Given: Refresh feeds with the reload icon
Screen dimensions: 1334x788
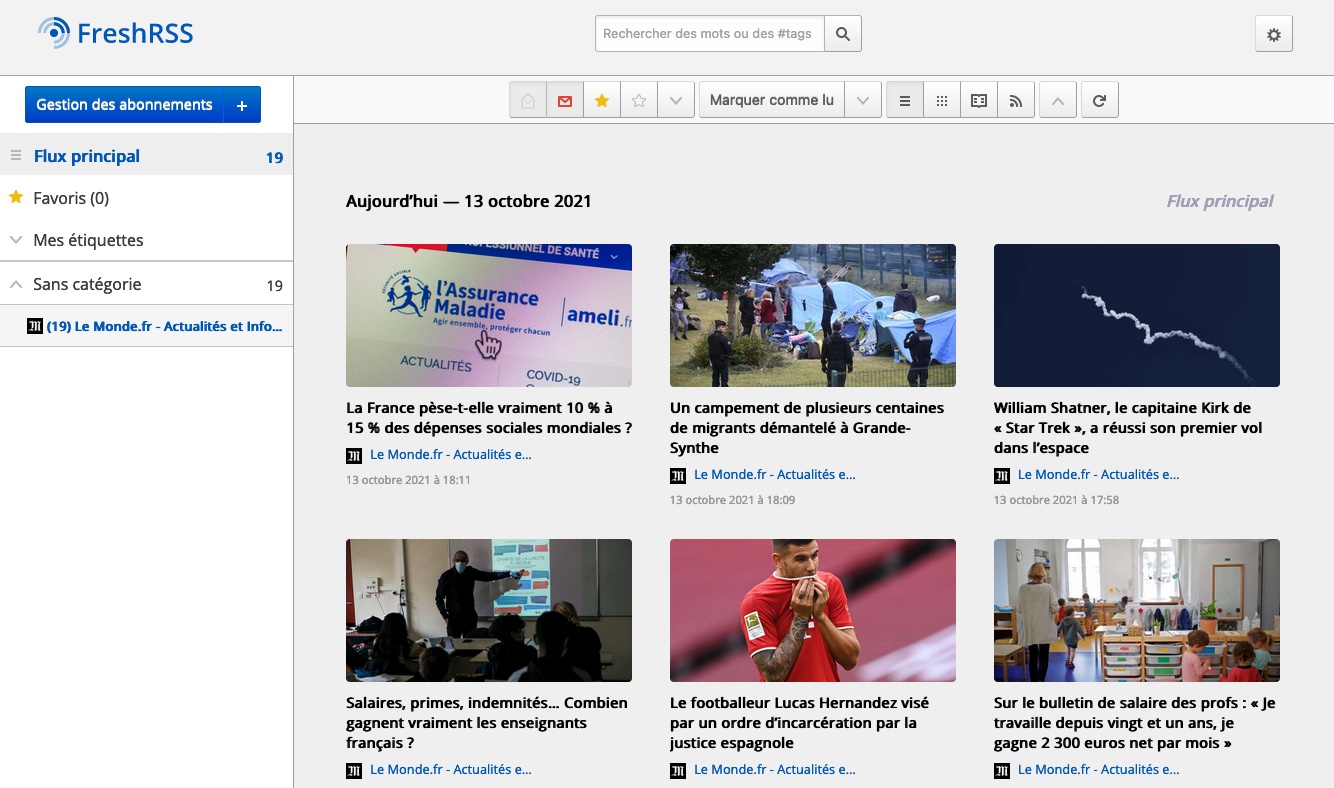Looking at the screenshot, I should 1099,101.
